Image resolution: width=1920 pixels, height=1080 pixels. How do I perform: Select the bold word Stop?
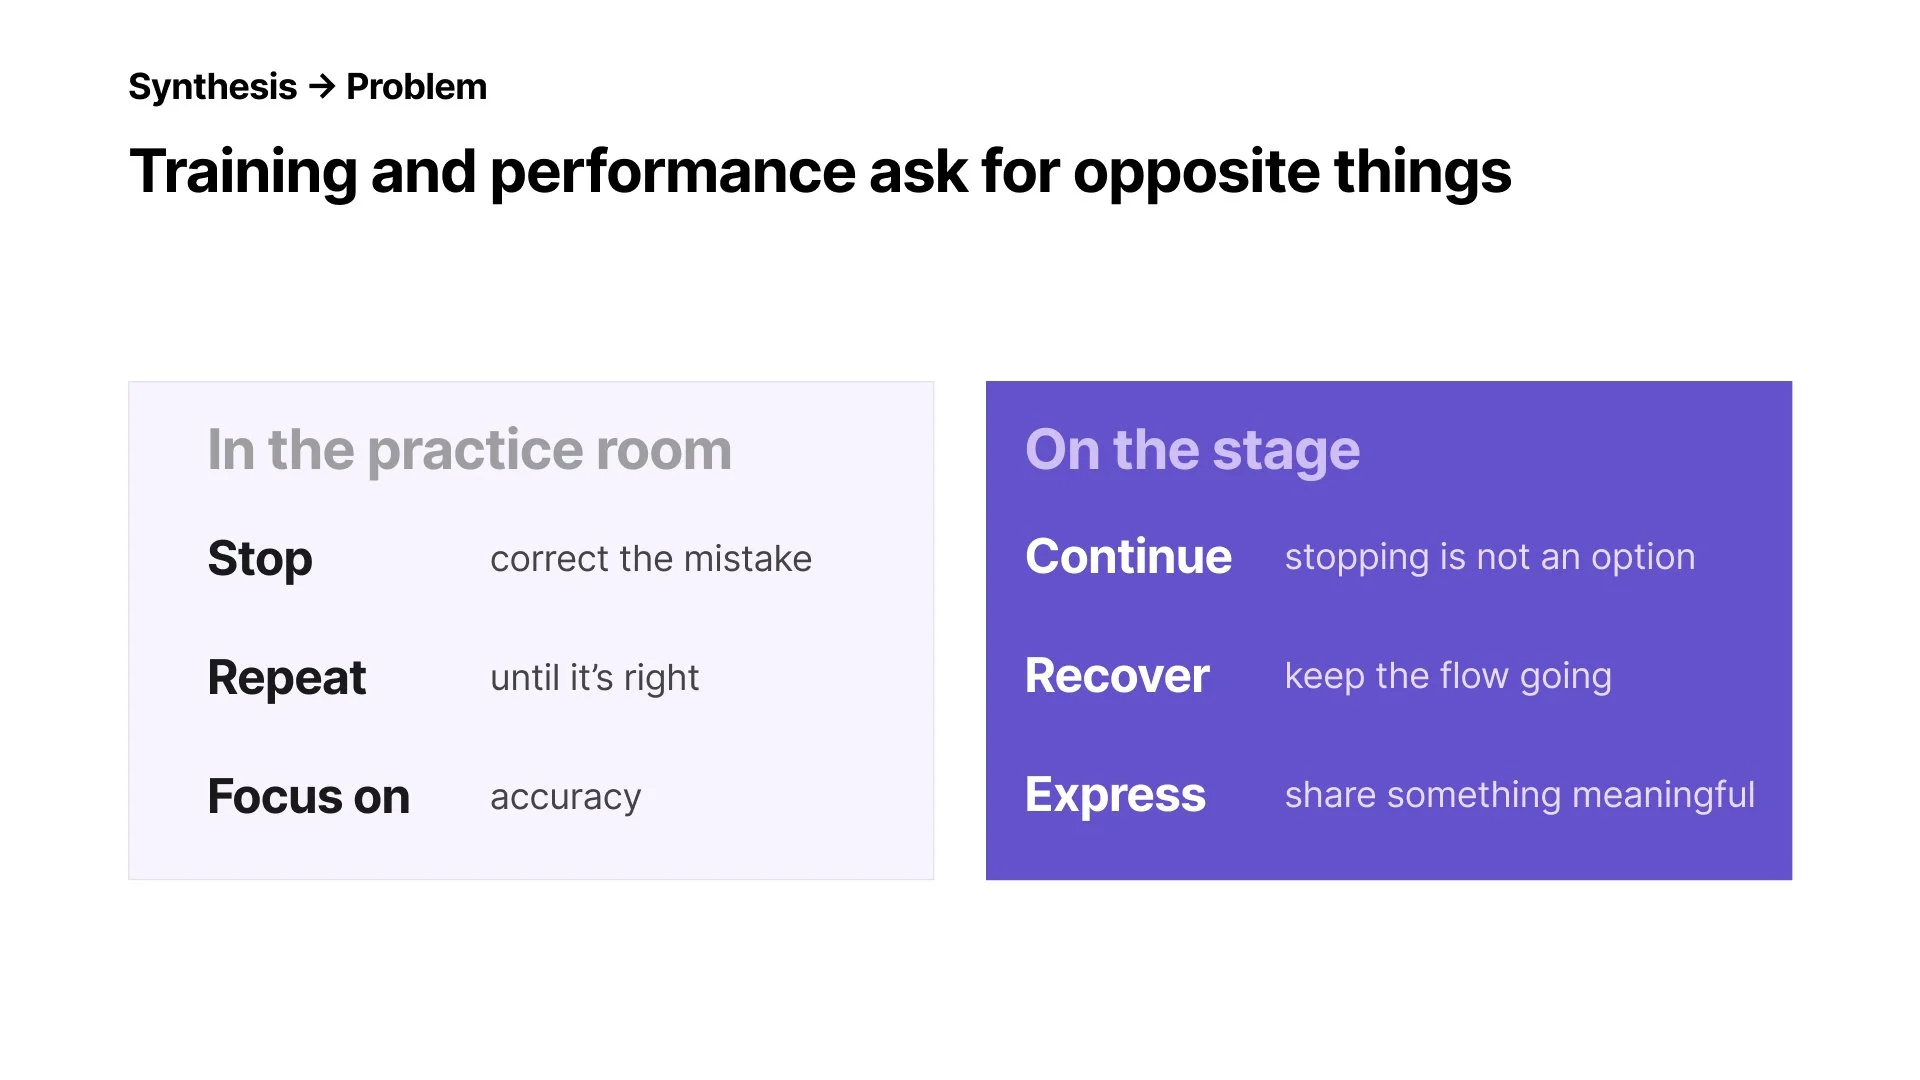coord(260,559)
